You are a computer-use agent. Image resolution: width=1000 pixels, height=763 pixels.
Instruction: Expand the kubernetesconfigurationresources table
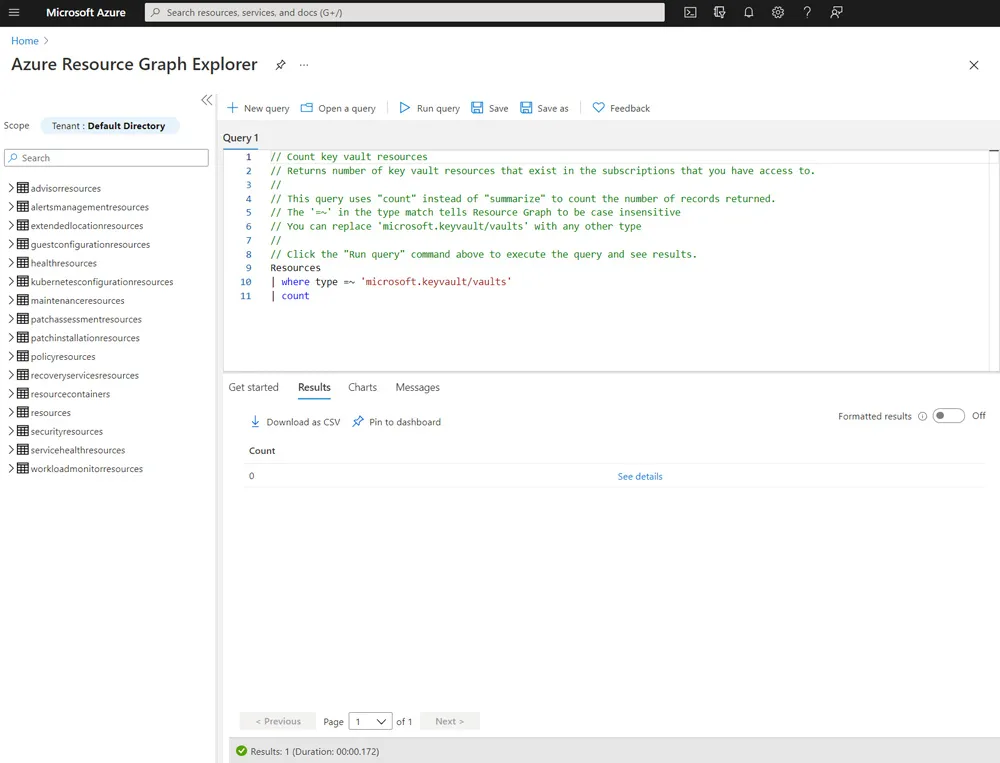(x=11, y=281)
